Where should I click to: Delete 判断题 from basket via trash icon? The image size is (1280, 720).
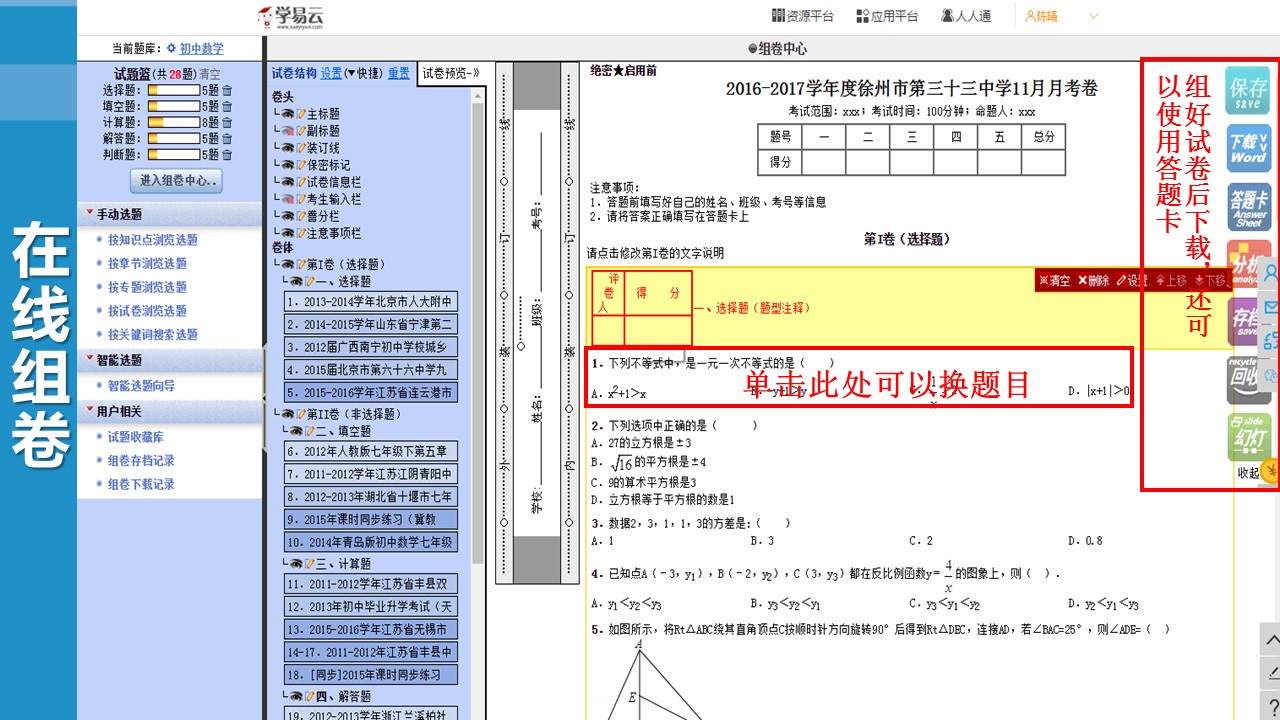click(227, 155)
